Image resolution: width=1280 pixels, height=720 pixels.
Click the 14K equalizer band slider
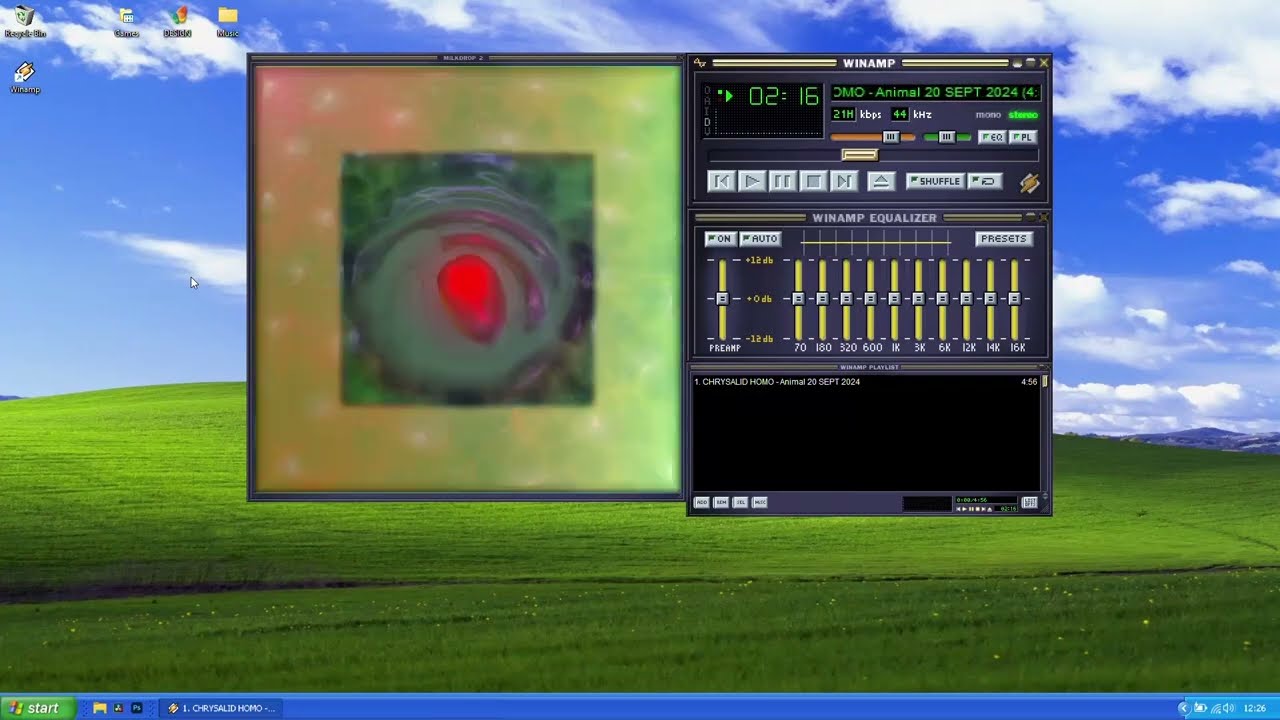coord(990,298)
